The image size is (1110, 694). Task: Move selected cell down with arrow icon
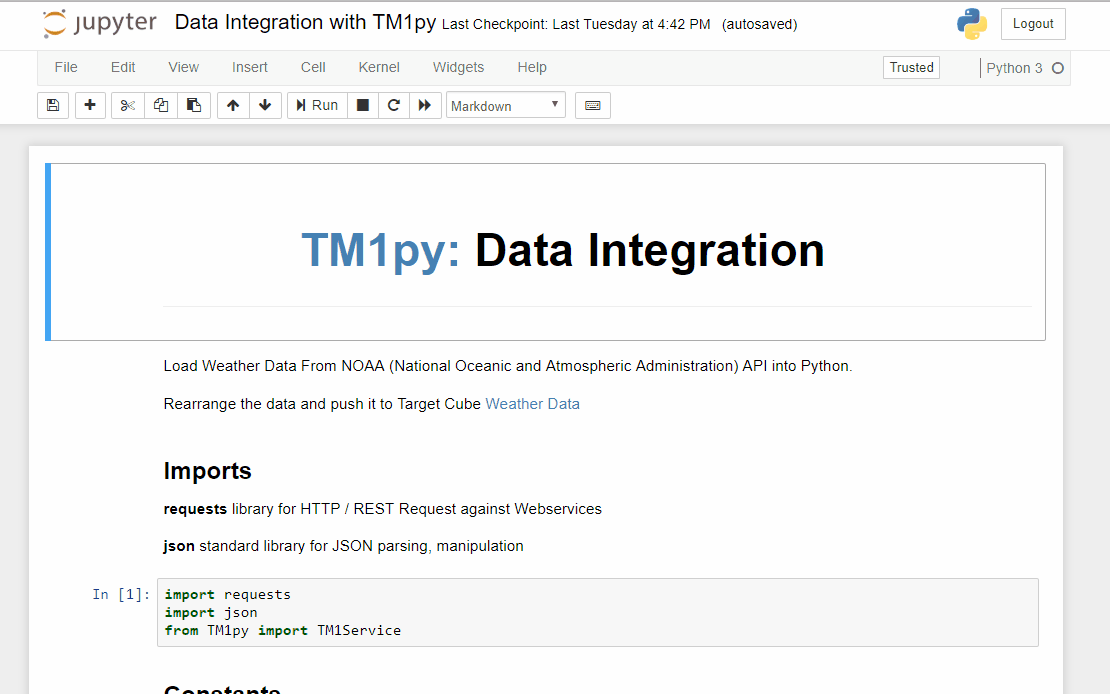[265, 105]
